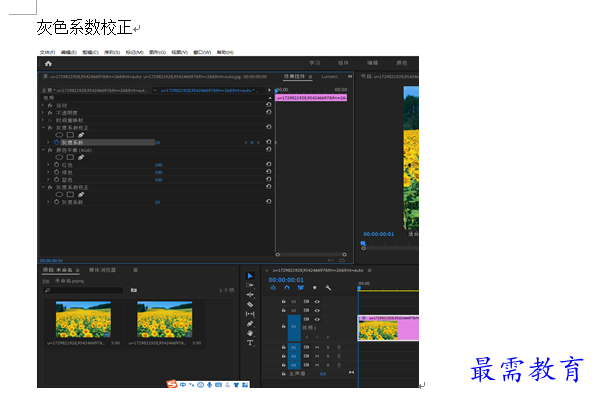
Task: Reset the 蓝色 parameter value
Action: (x=268, y=179)
